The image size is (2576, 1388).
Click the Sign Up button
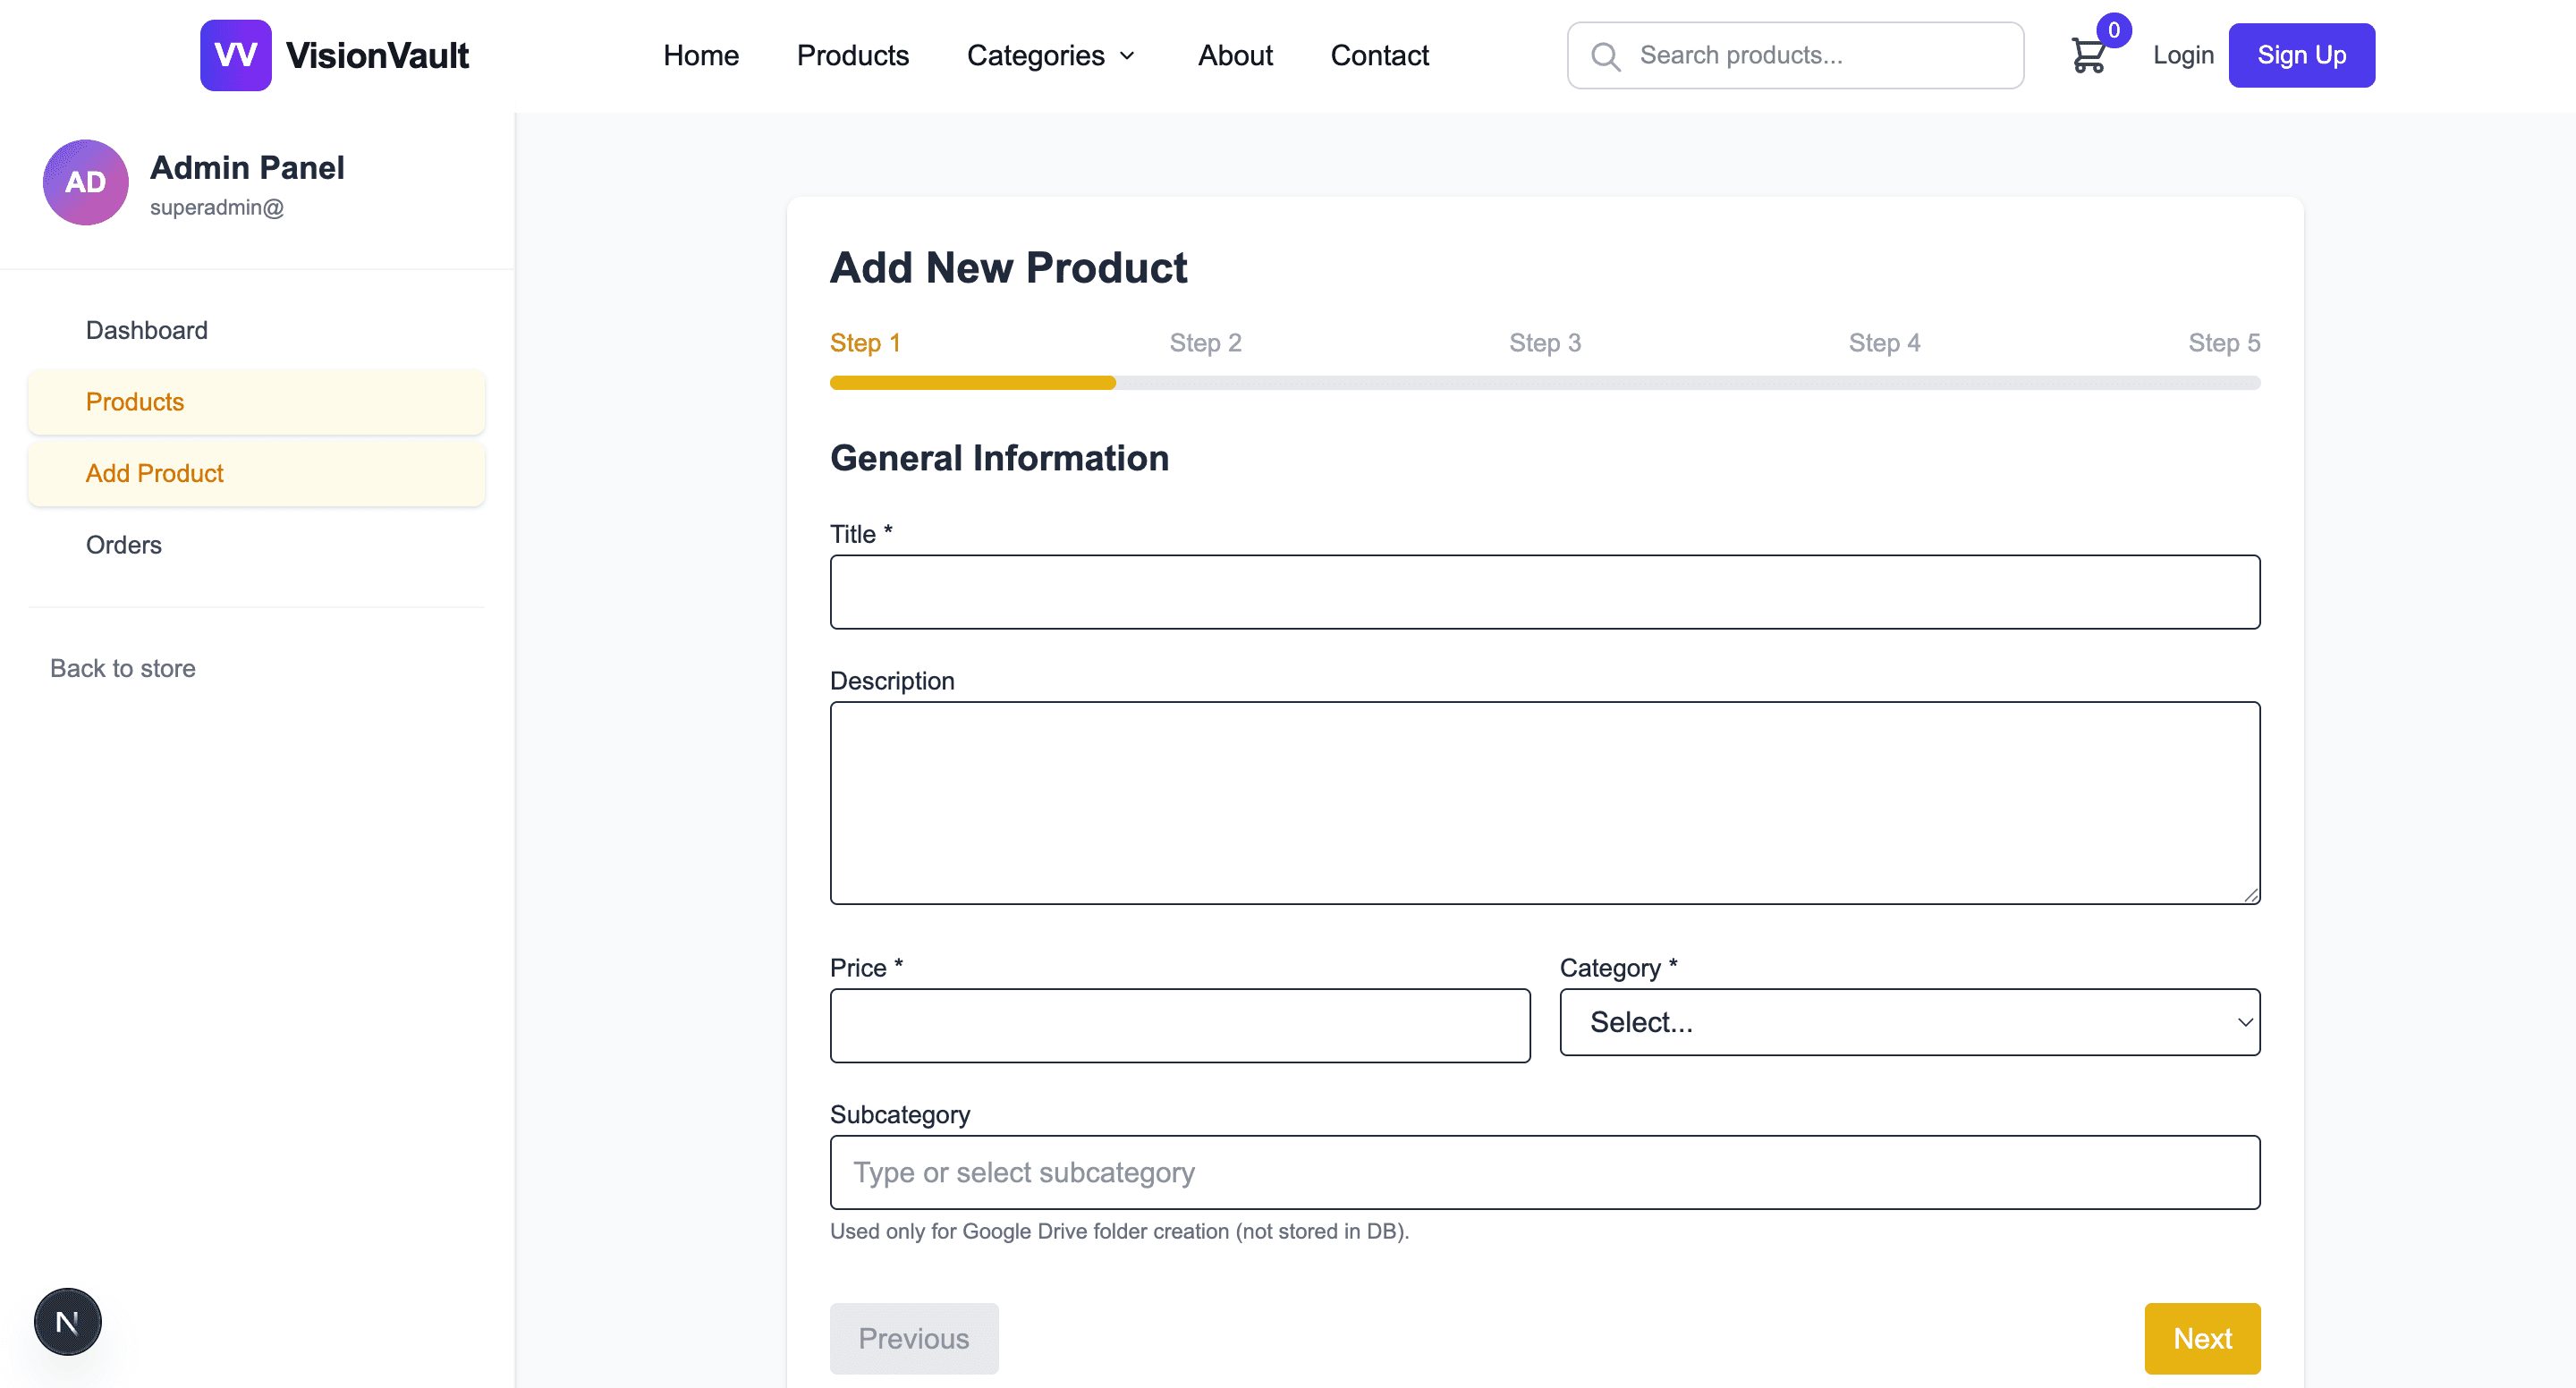(x=2301, y=55)
